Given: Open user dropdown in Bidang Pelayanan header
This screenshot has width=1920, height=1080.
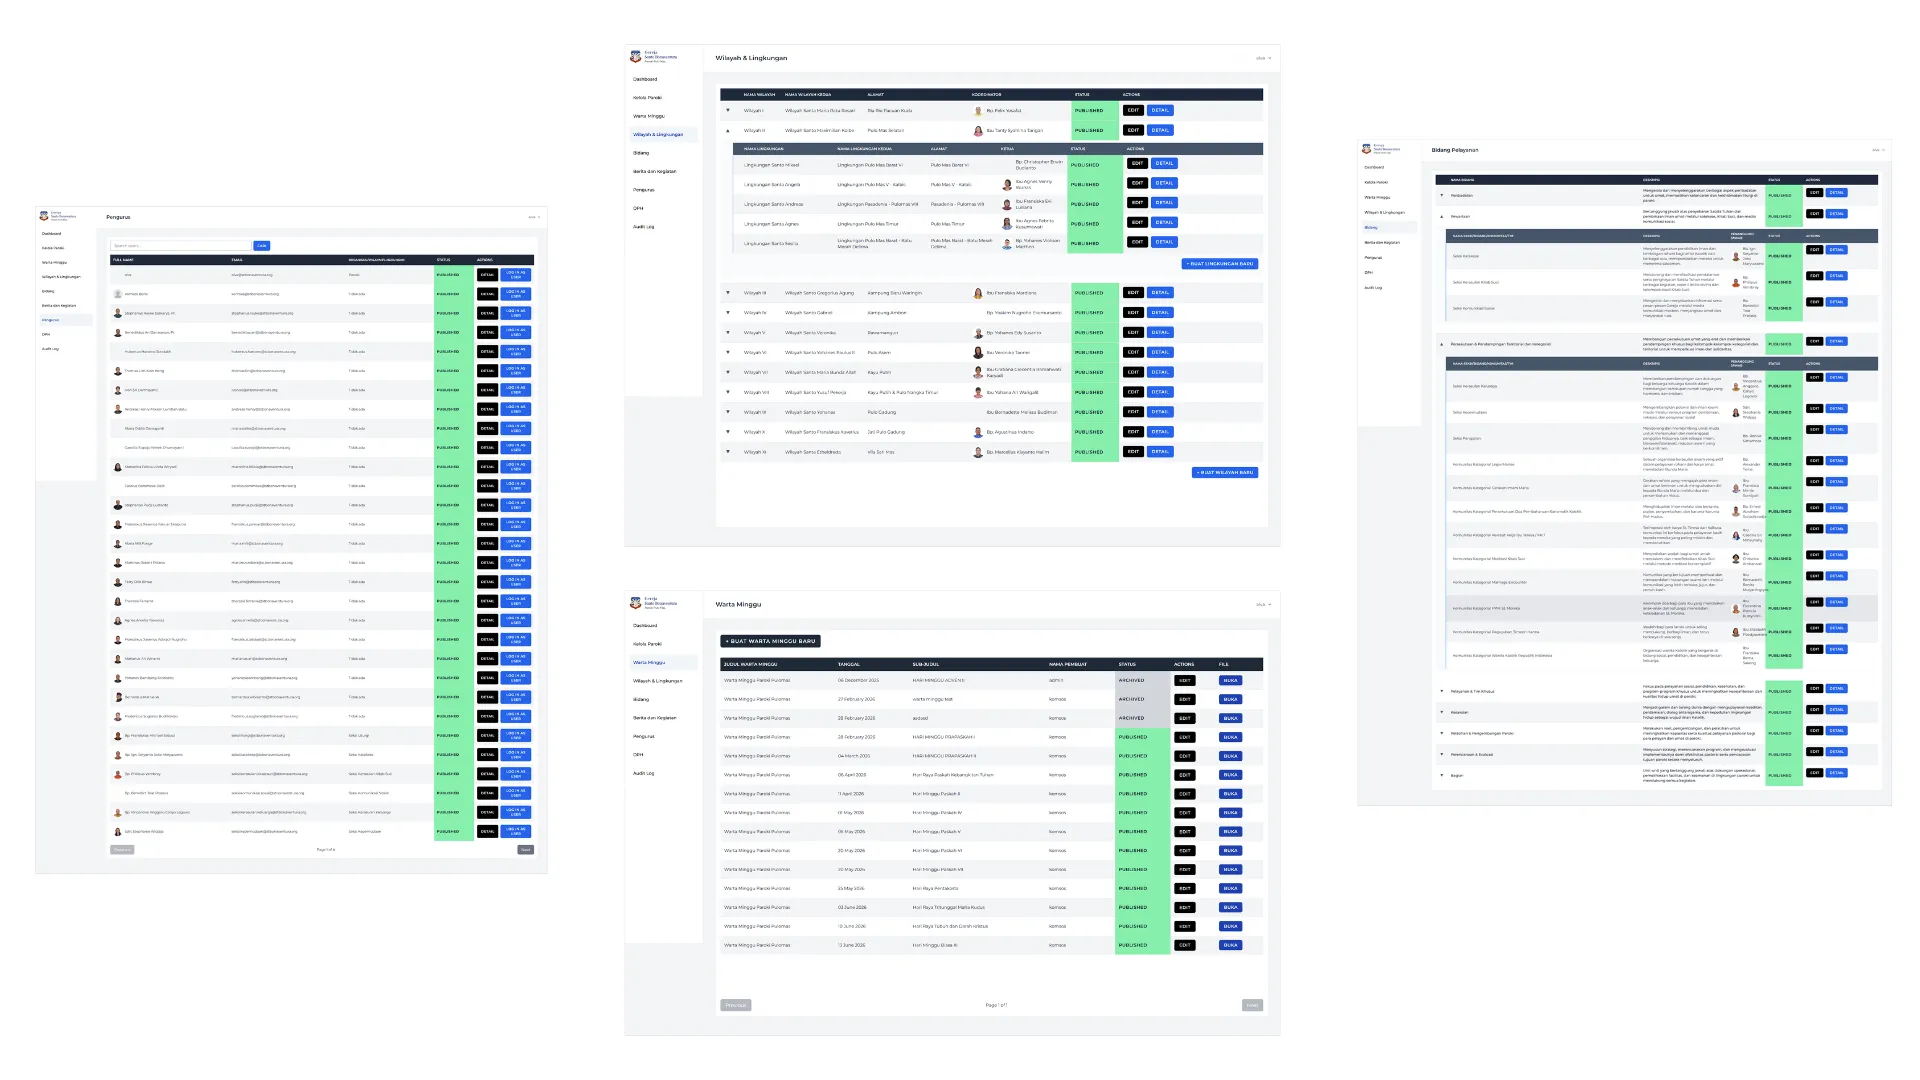Looking at the screenshot, I should click(1878, 150).
